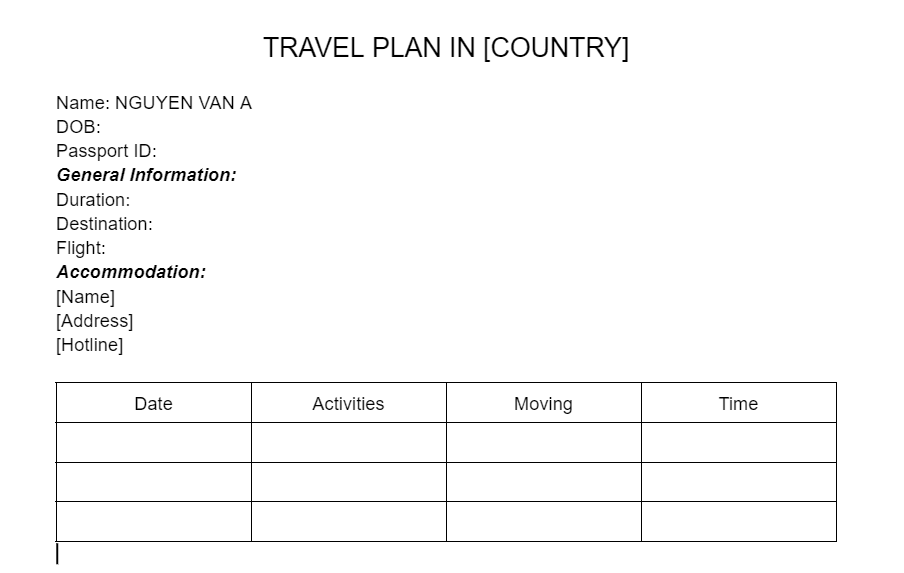Select the Moving header cell
The width and height of the screenshot is (904, 573).
click(543, 404)
